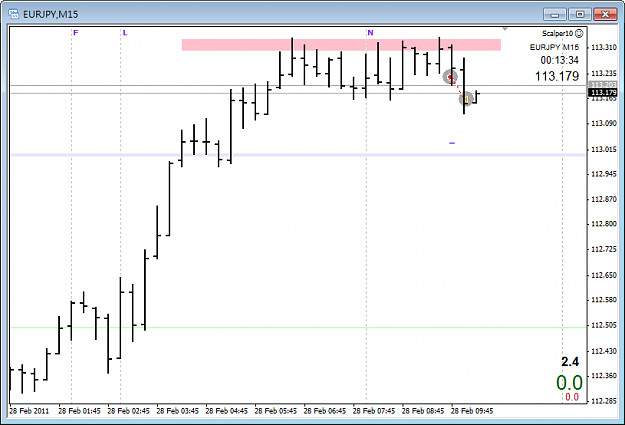Click the Scalper10 smiley face icon
This screenshot has height=425, width=625.
579,33
